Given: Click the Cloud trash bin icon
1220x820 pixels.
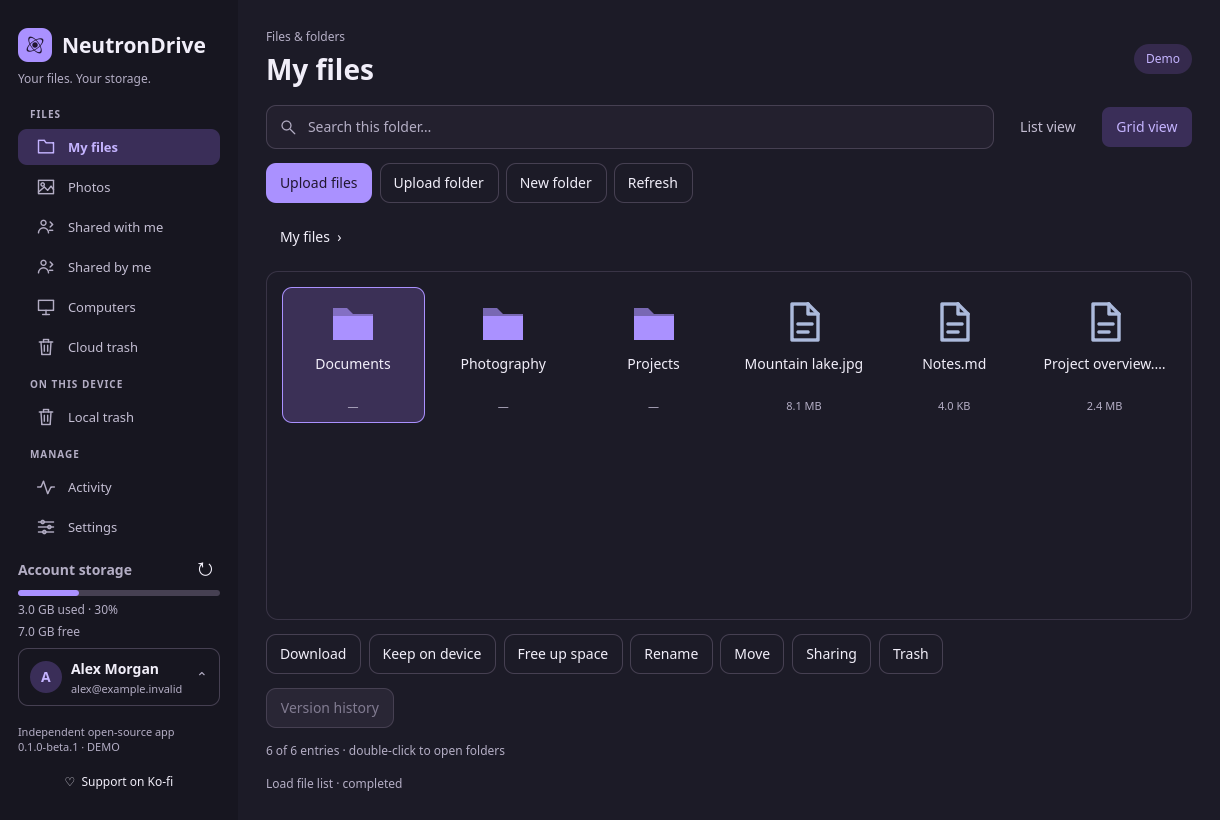Looking at the screenshot, I should (46, 347).
